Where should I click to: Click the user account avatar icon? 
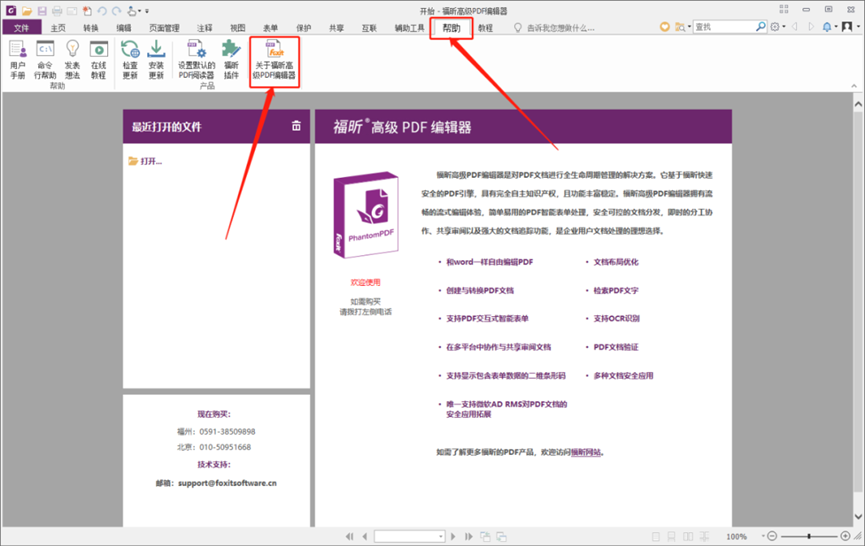click(x=847, y=26)
